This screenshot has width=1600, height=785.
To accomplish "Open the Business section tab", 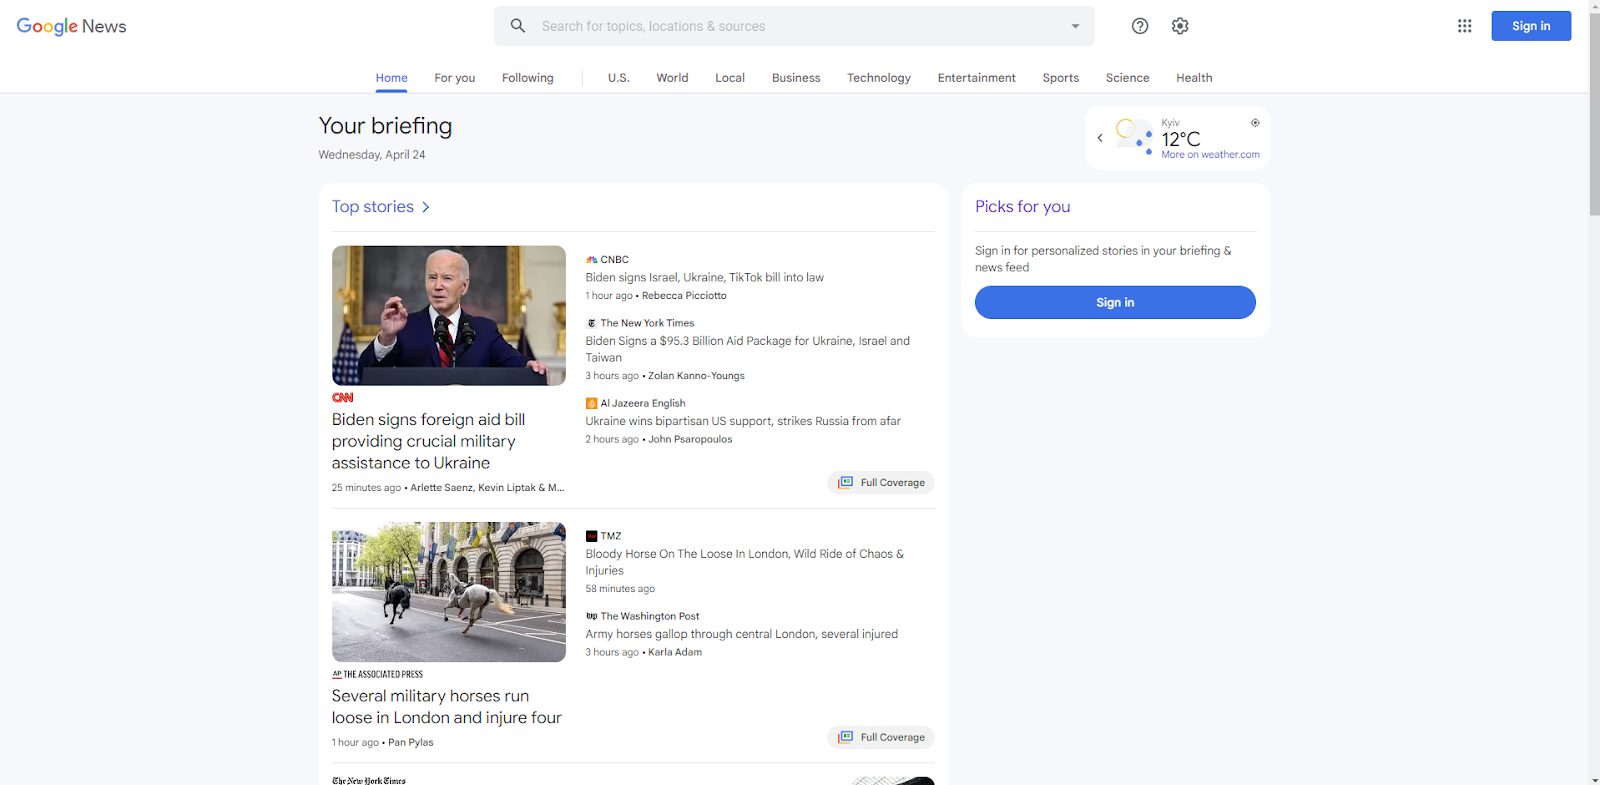I will coord(796,78).
